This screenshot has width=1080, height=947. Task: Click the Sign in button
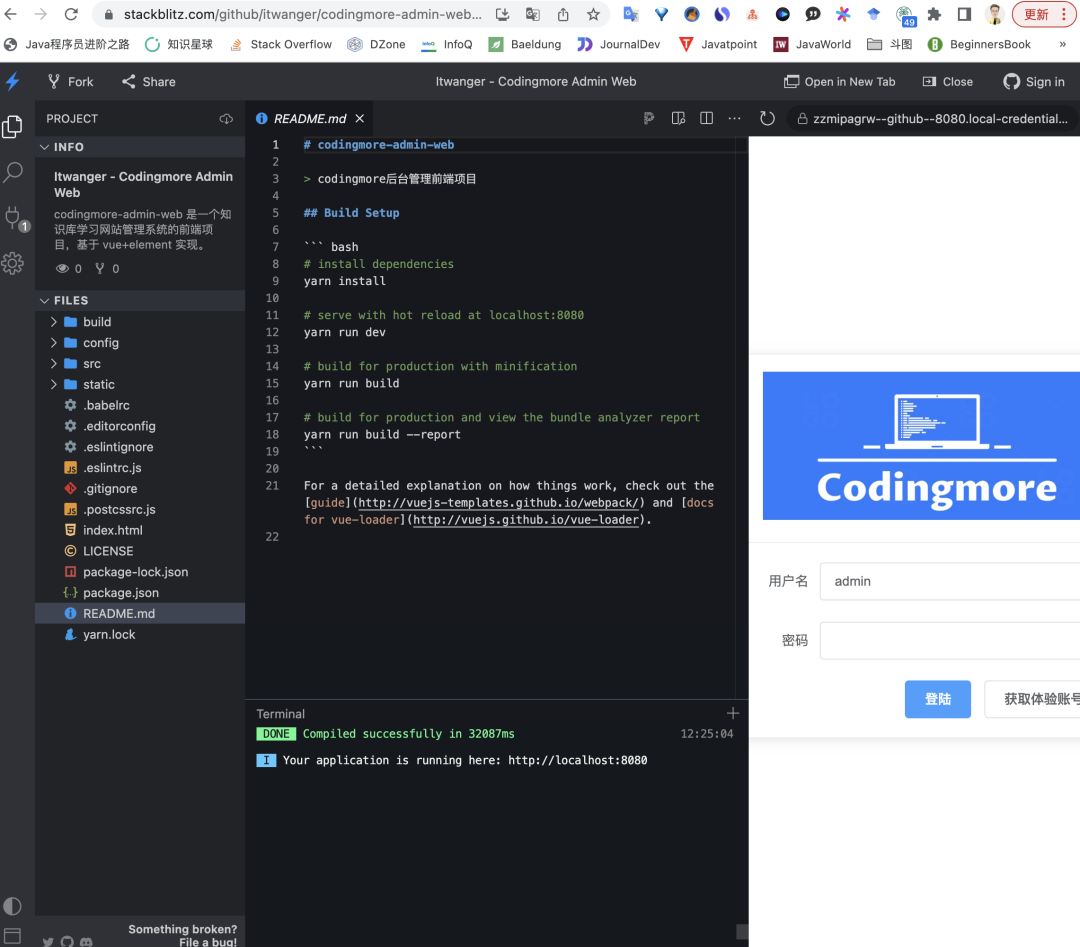(x=1034, y=81)
